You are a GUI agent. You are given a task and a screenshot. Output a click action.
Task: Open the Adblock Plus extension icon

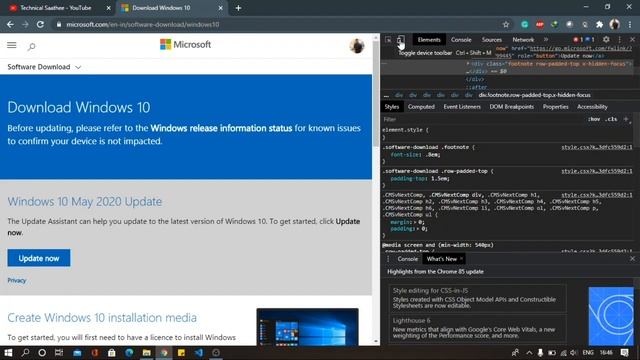(540, 24)
